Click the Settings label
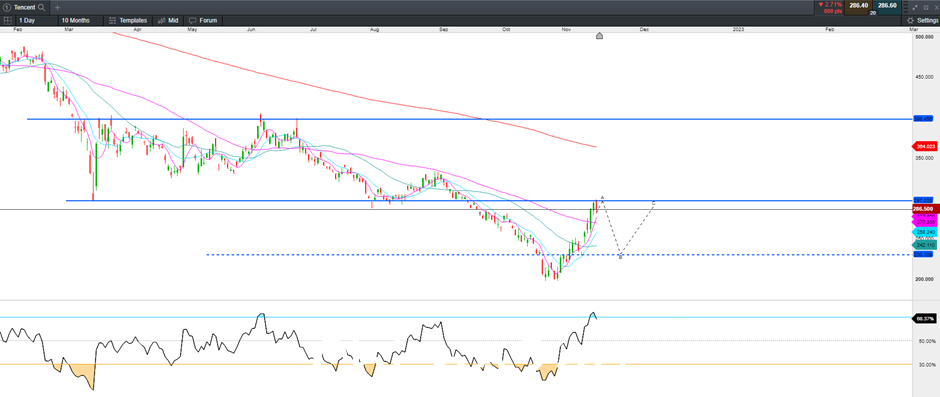The image size is (940, 397). click(x=928, y=20)
